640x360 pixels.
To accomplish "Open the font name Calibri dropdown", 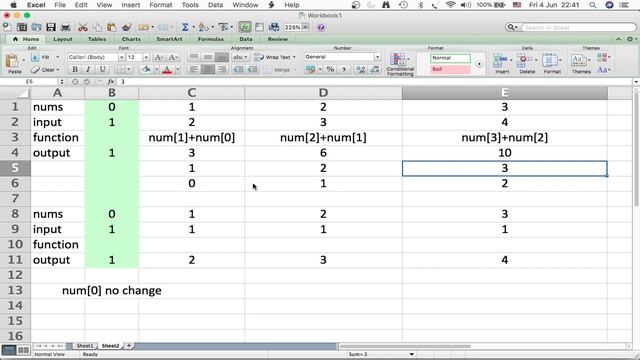I will coord(121,58).
